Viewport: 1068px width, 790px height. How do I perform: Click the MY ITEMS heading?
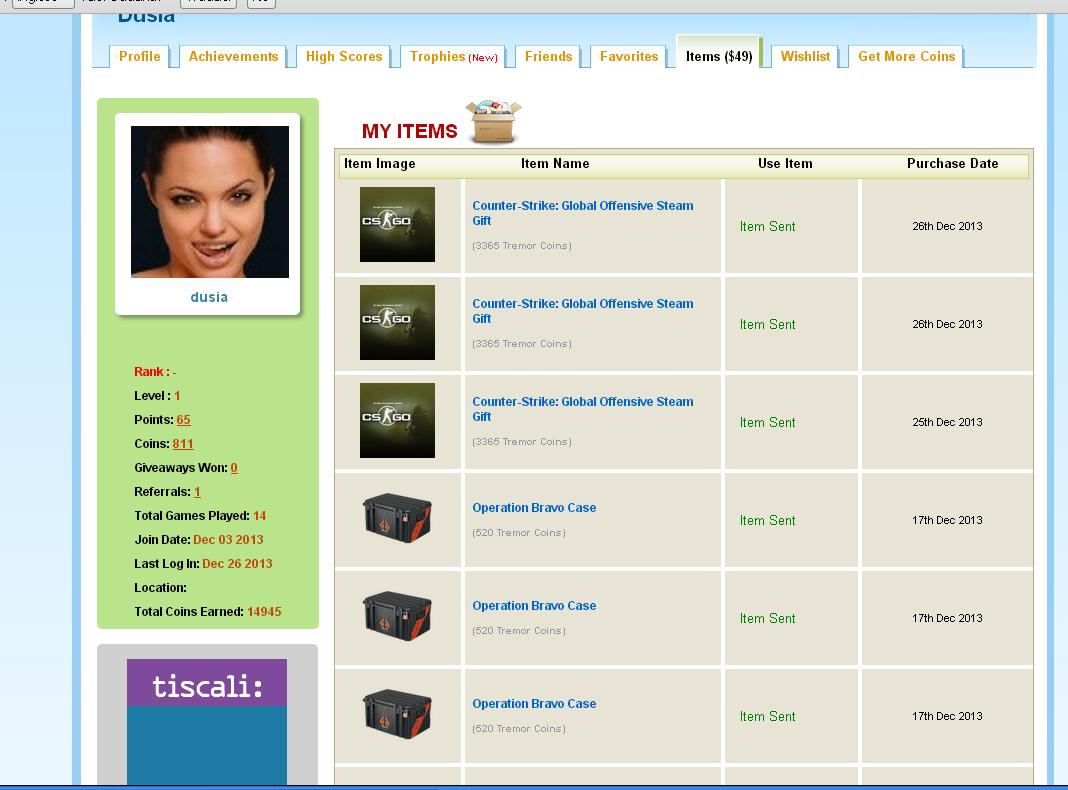tap(409, 131)
